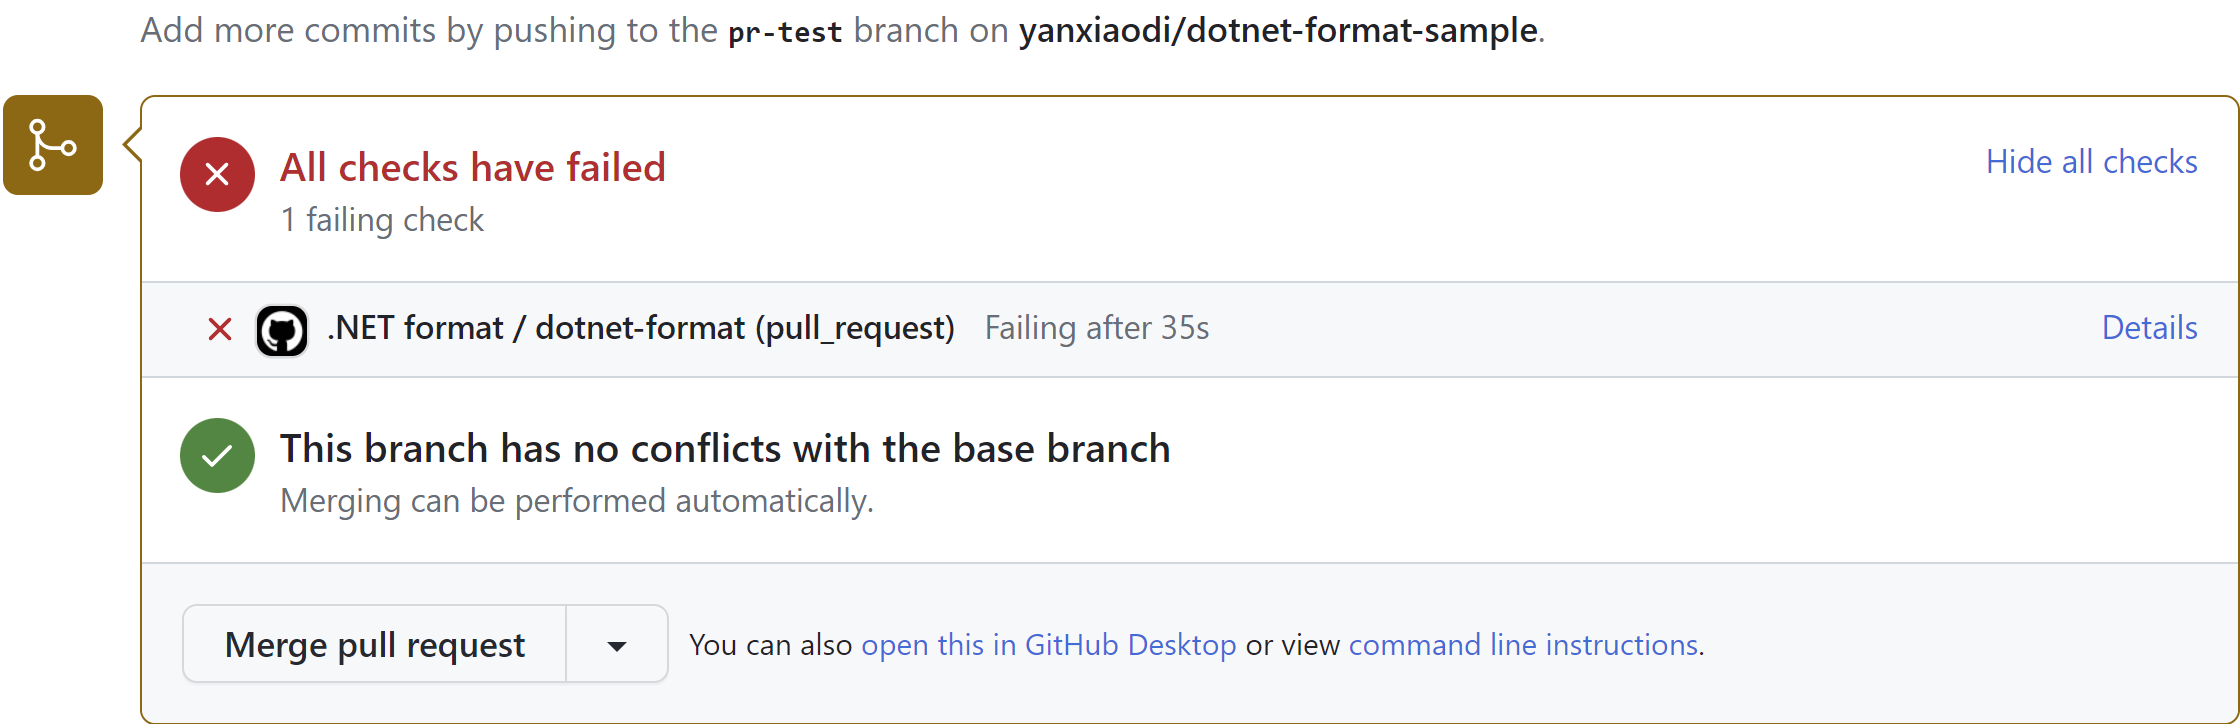Click the GitHub Octocat logo on the dotnet-format check
Viewport: 2240px width, 724px height.
282,329
